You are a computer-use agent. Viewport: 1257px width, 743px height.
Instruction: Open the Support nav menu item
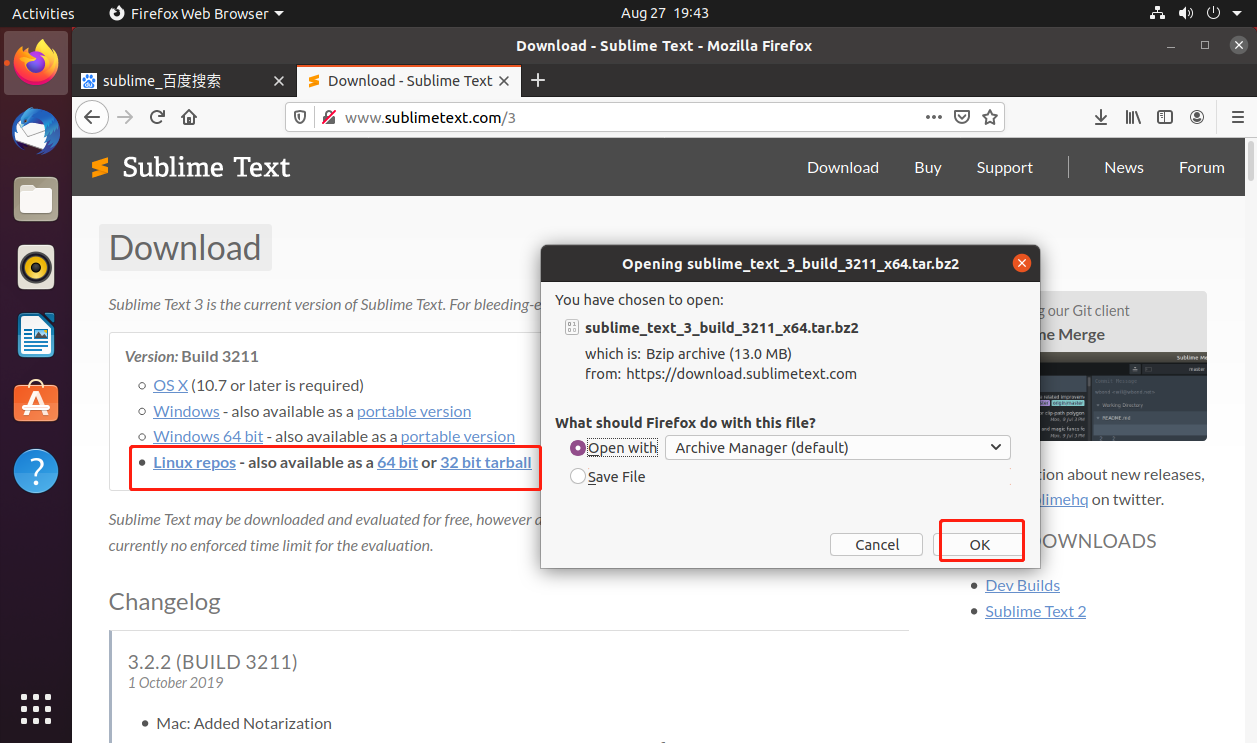(1005, 167)
